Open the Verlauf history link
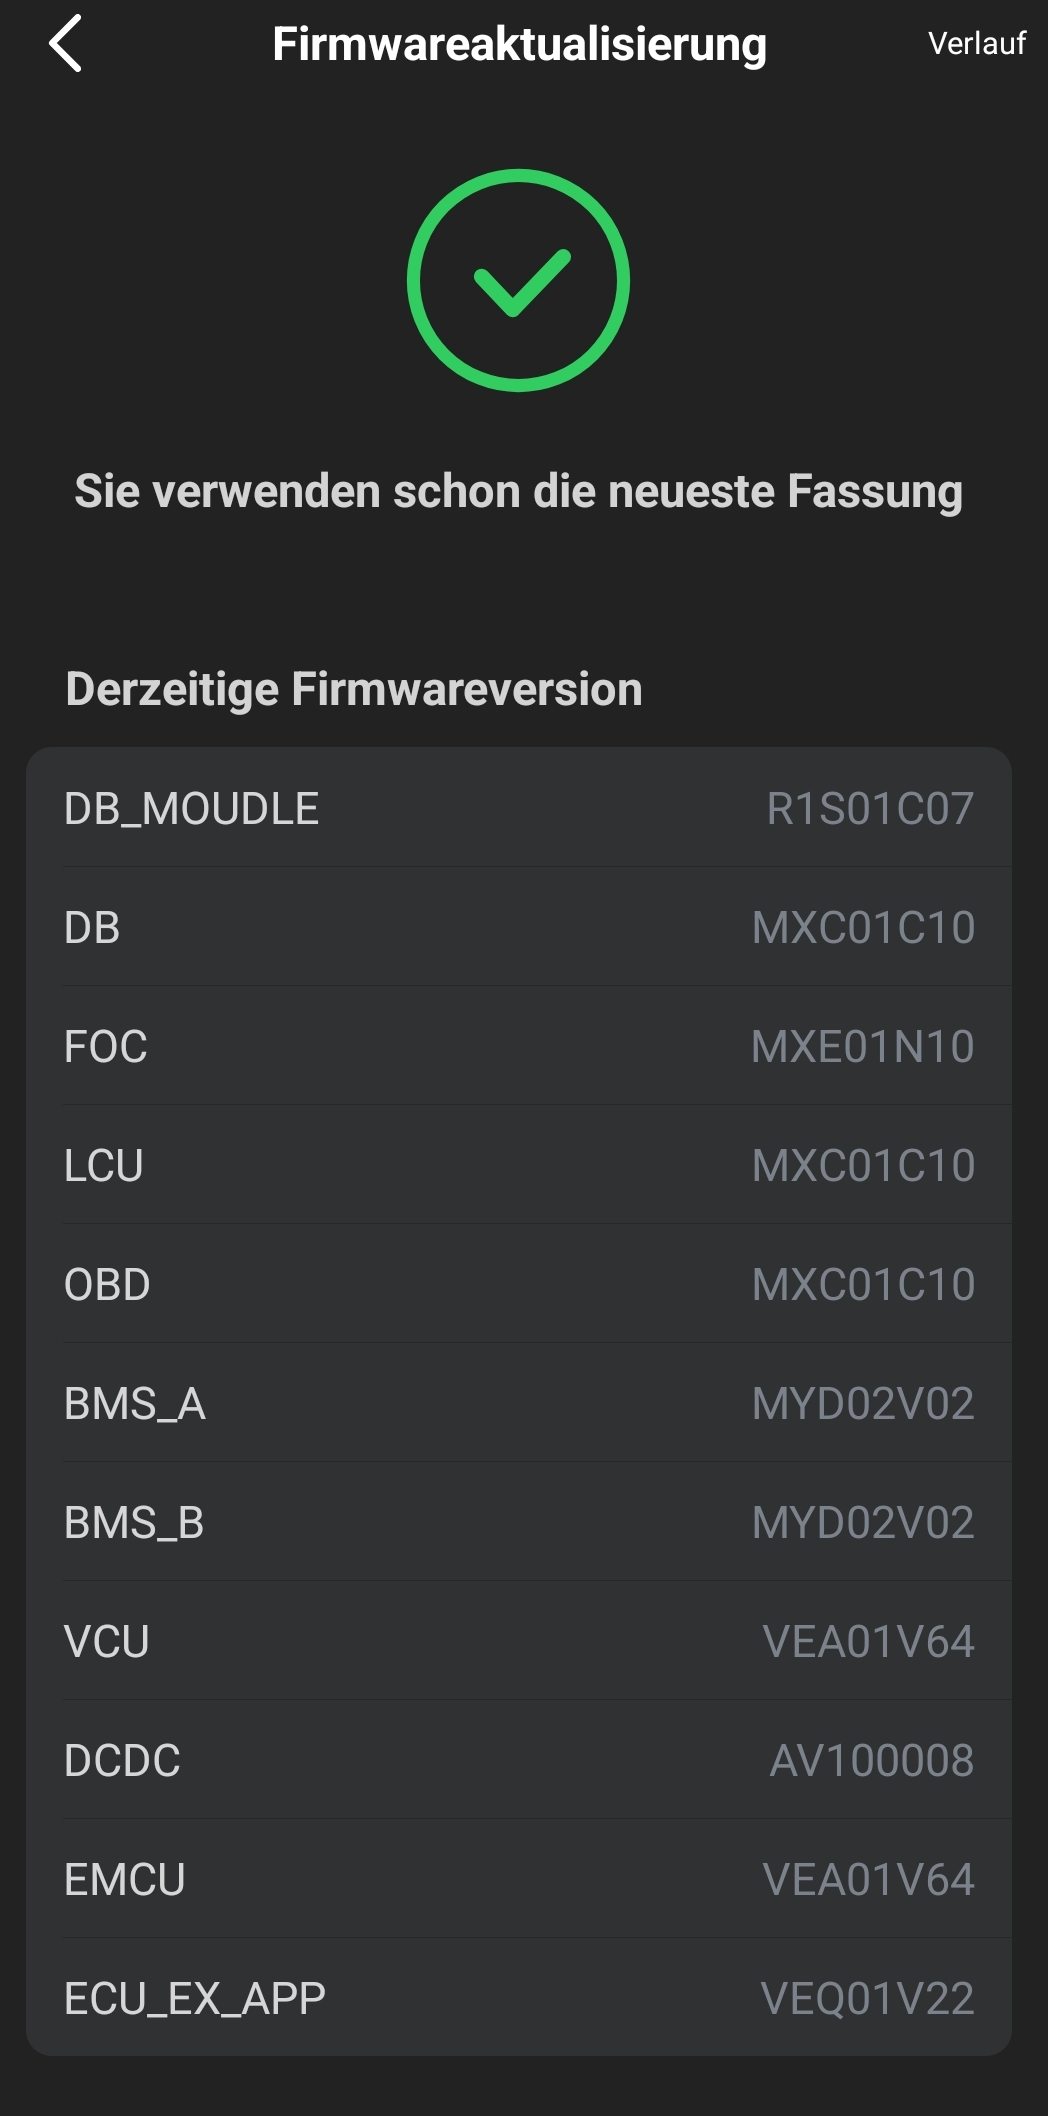Screen dimensions: 1048x2116 tap(976, 44)
